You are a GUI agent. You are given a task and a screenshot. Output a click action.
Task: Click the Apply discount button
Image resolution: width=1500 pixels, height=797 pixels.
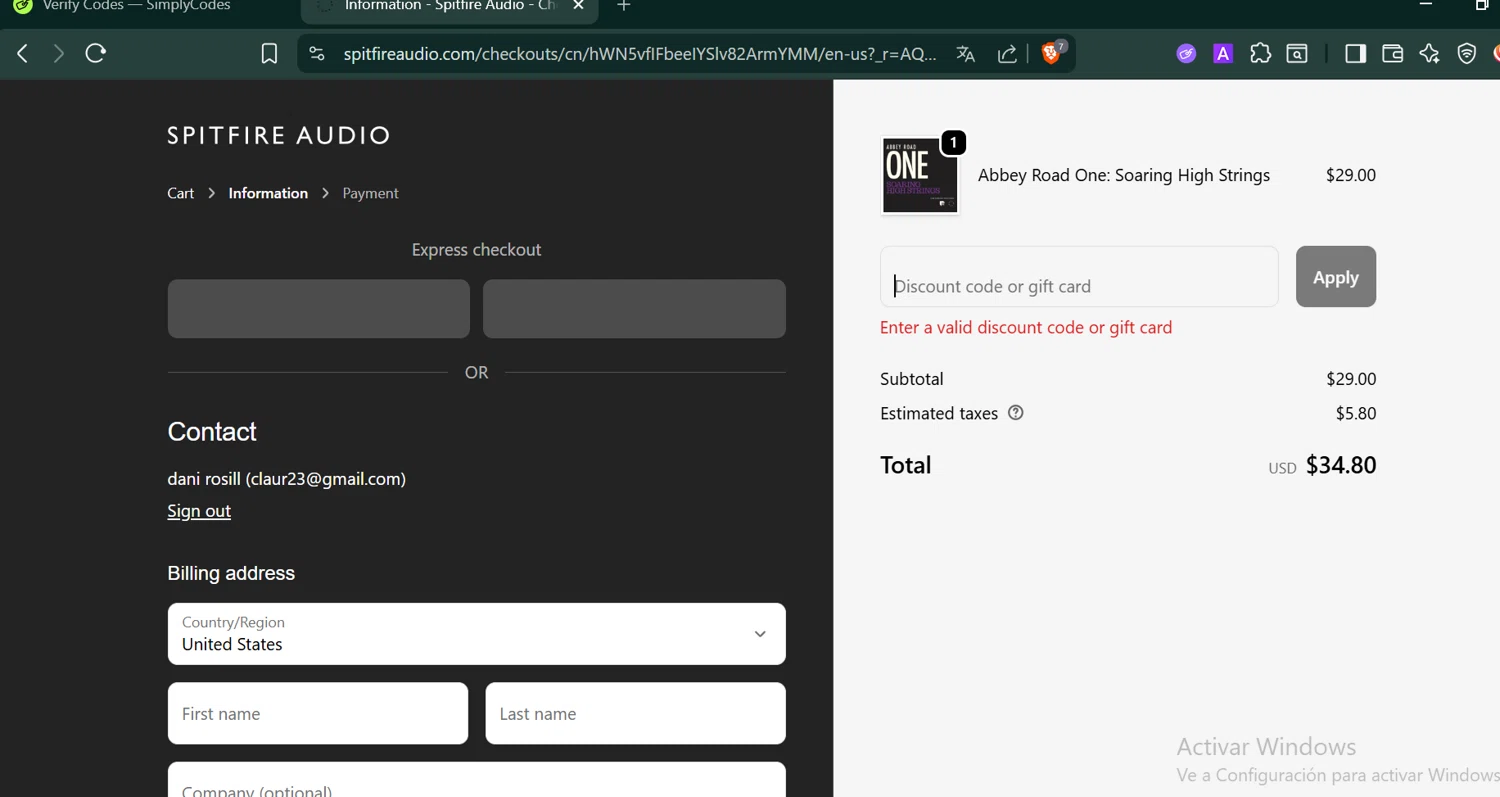(1336, 277)
